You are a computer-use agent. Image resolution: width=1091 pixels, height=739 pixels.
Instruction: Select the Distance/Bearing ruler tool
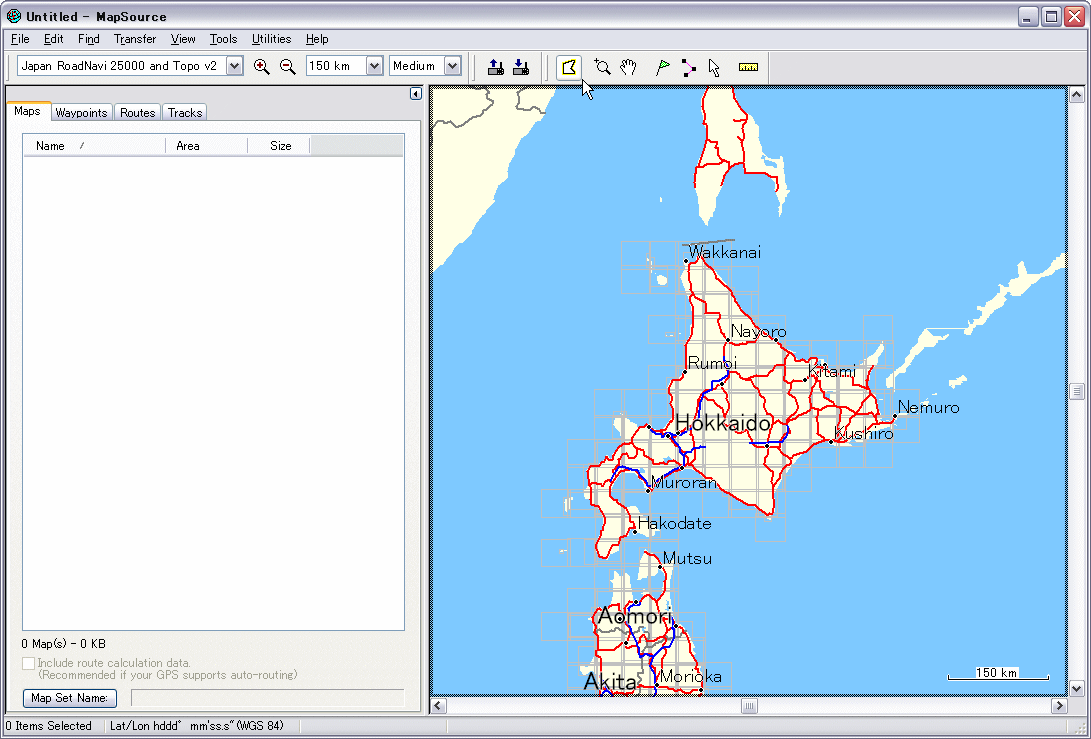[748, 67]
